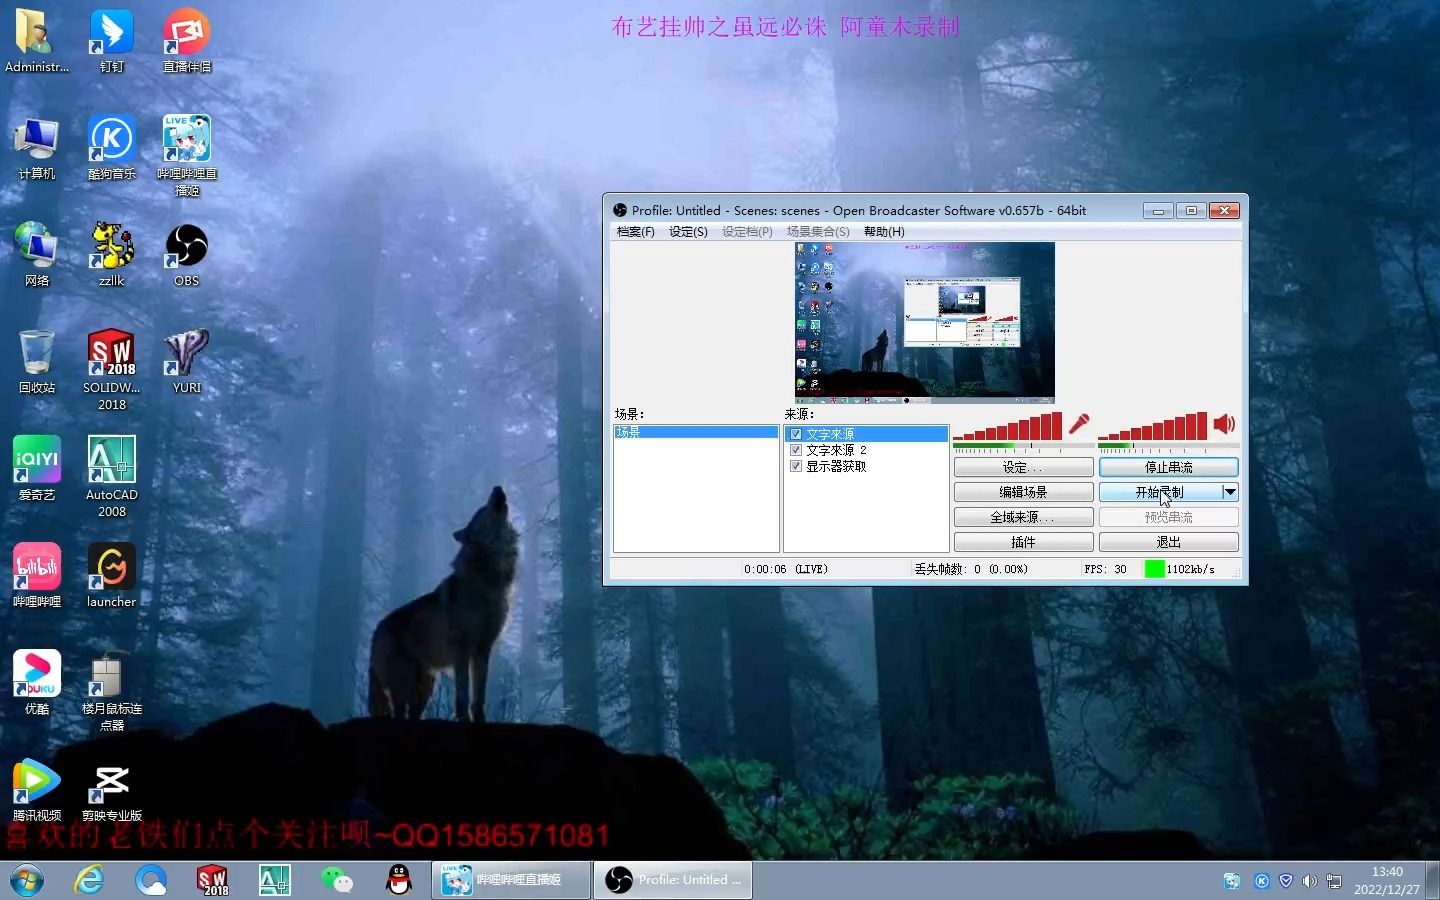Open the Windows Start menu
This screenshot has height=900, width=1440.
click(27, 881)
